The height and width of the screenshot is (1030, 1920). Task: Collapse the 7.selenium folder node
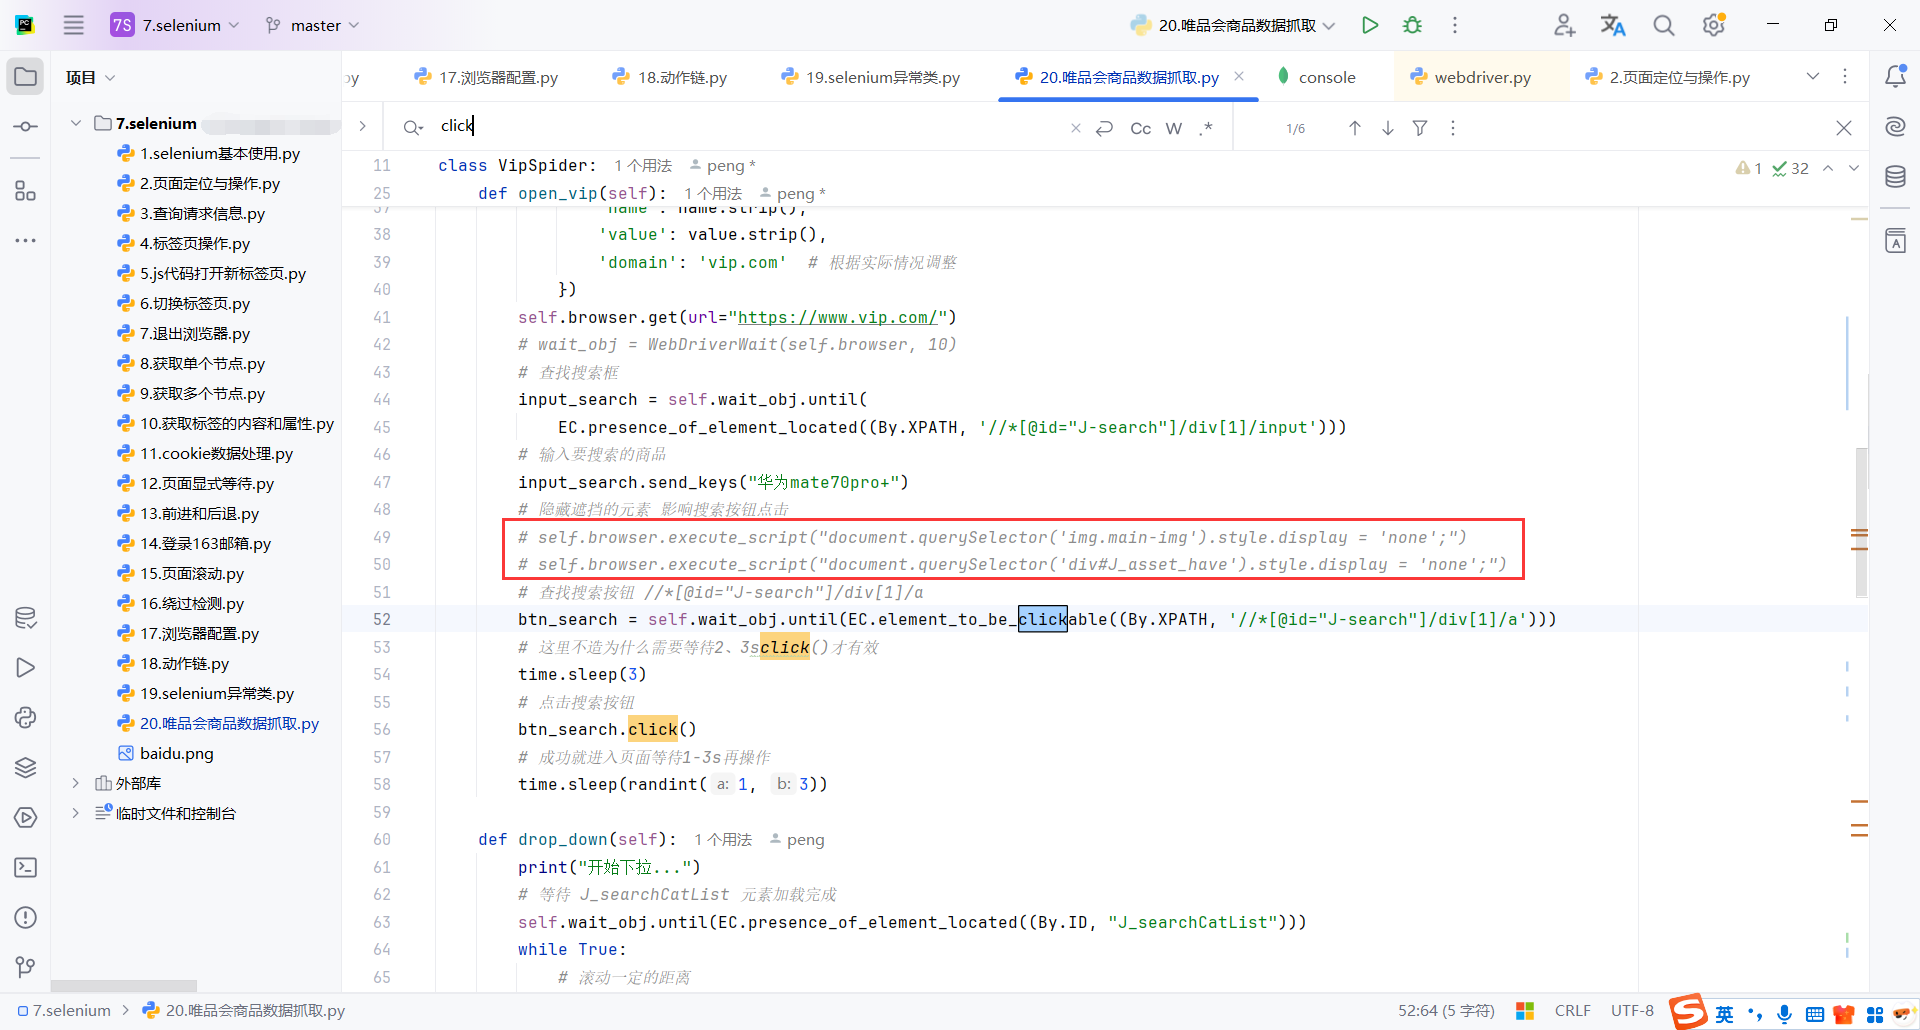coord(76,123)
